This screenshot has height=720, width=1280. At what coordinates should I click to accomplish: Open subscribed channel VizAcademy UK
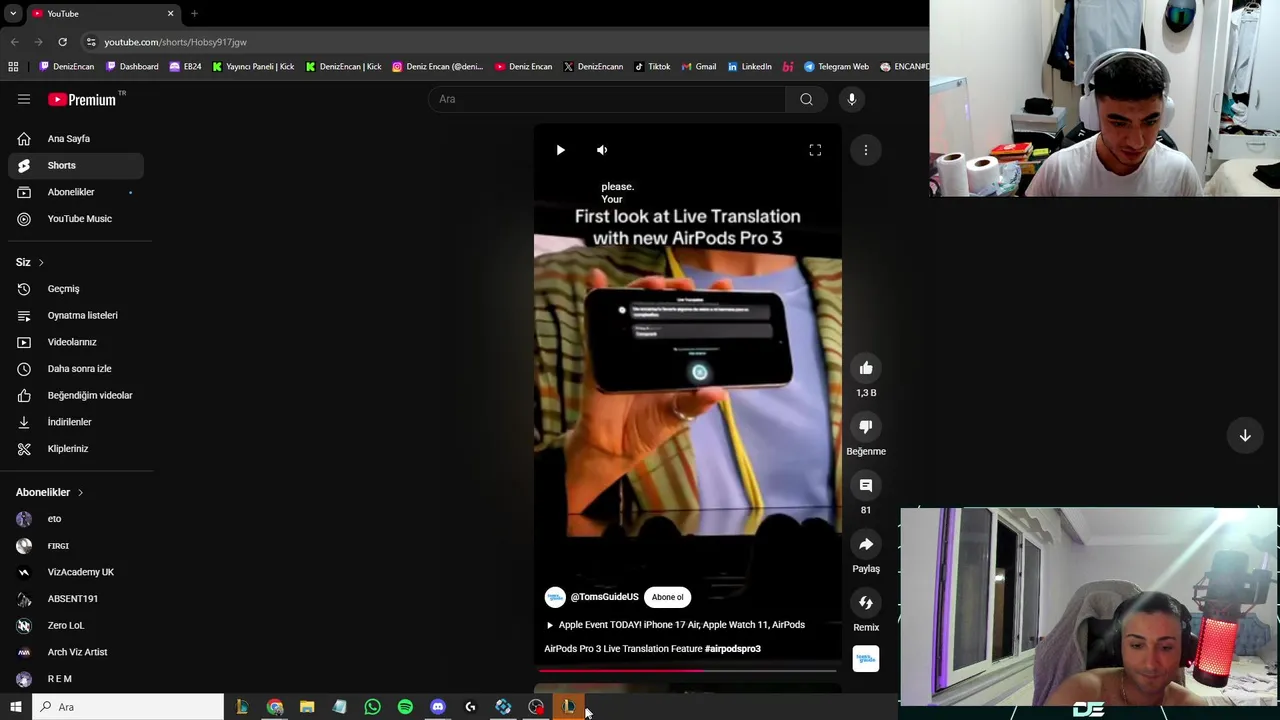click(76, 572)
